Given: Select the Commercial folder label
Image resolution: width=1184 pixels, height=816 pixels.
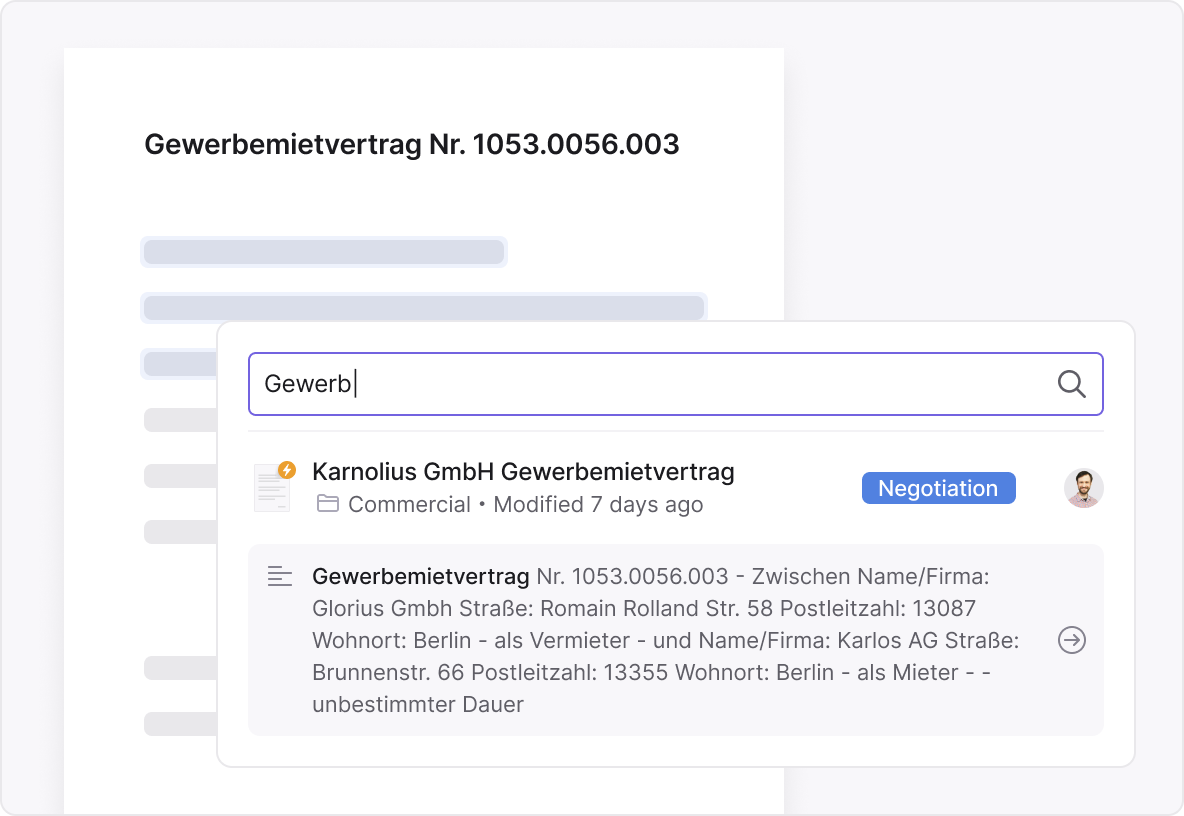Looking at the screenshot, I should [x=409, y=505].
